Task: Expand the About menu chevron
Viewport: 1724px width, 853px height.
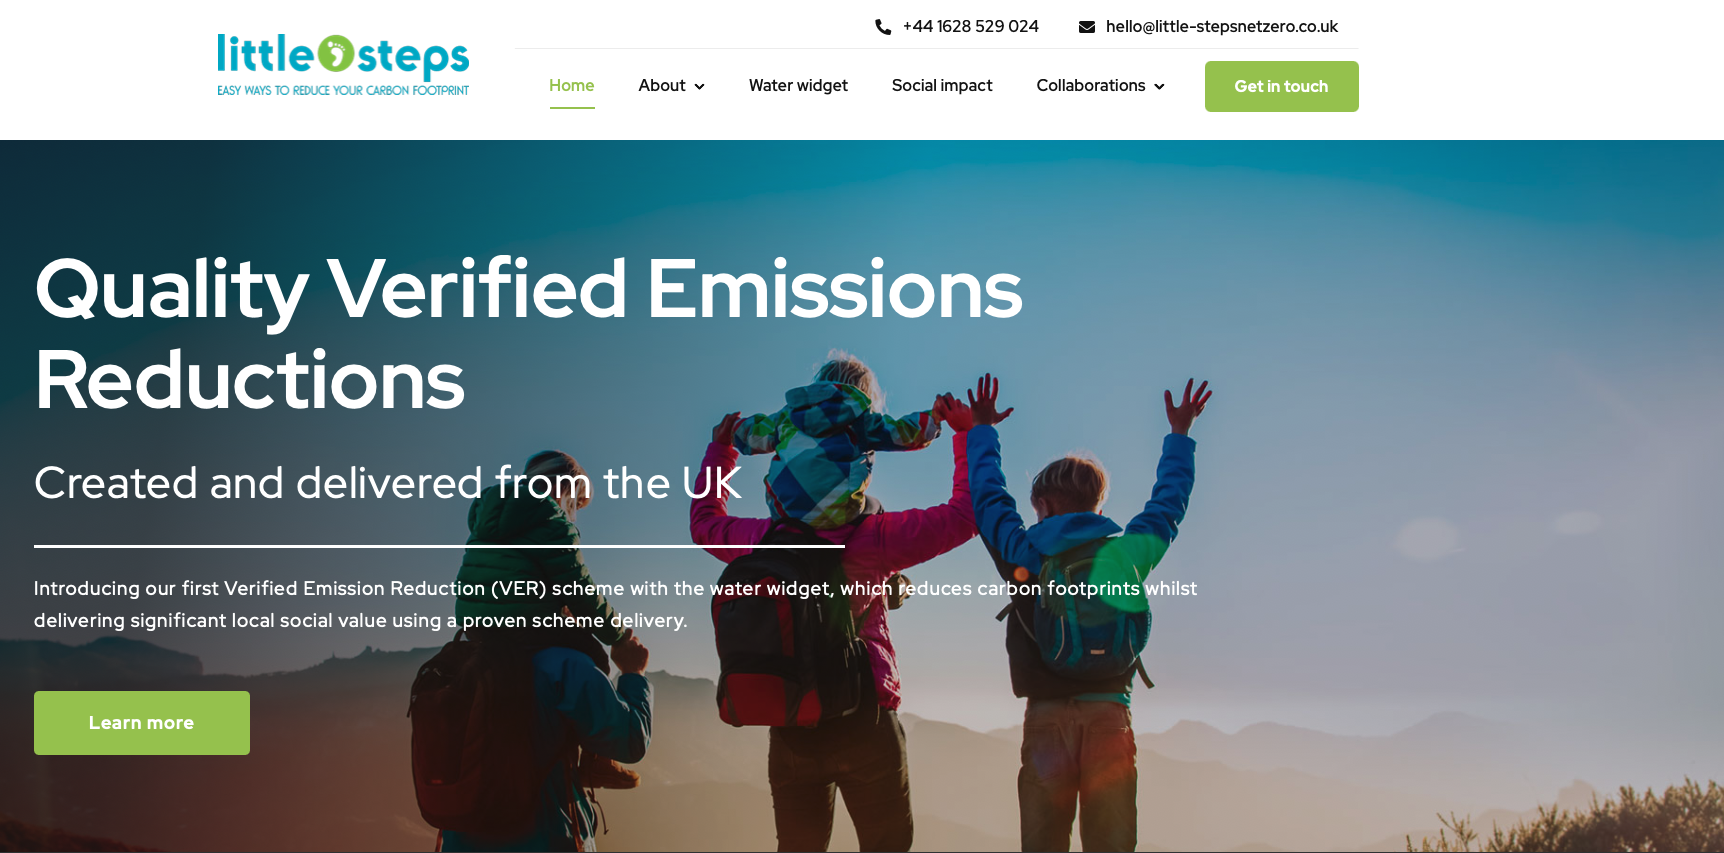Action: (x=699, y=87)
